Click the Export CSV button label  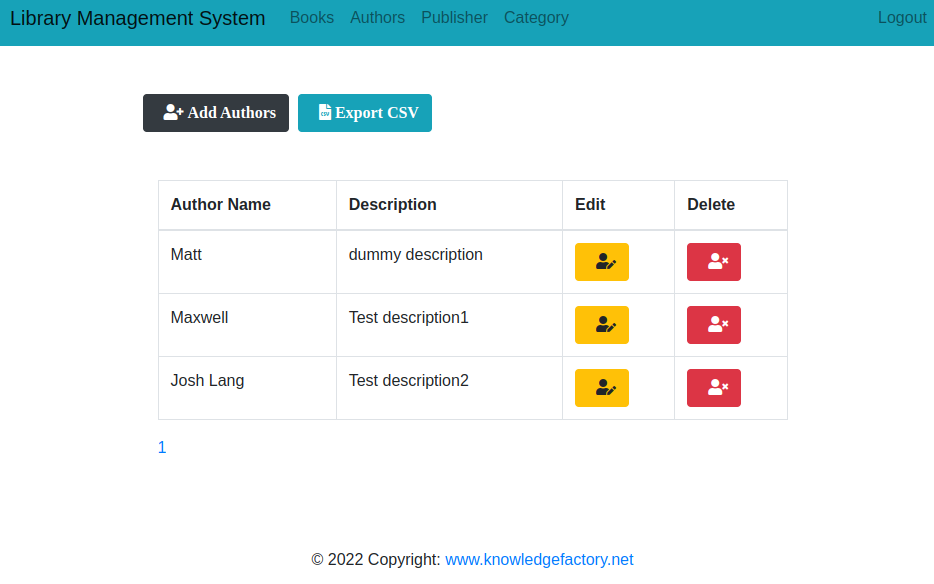tap(377, 113)
